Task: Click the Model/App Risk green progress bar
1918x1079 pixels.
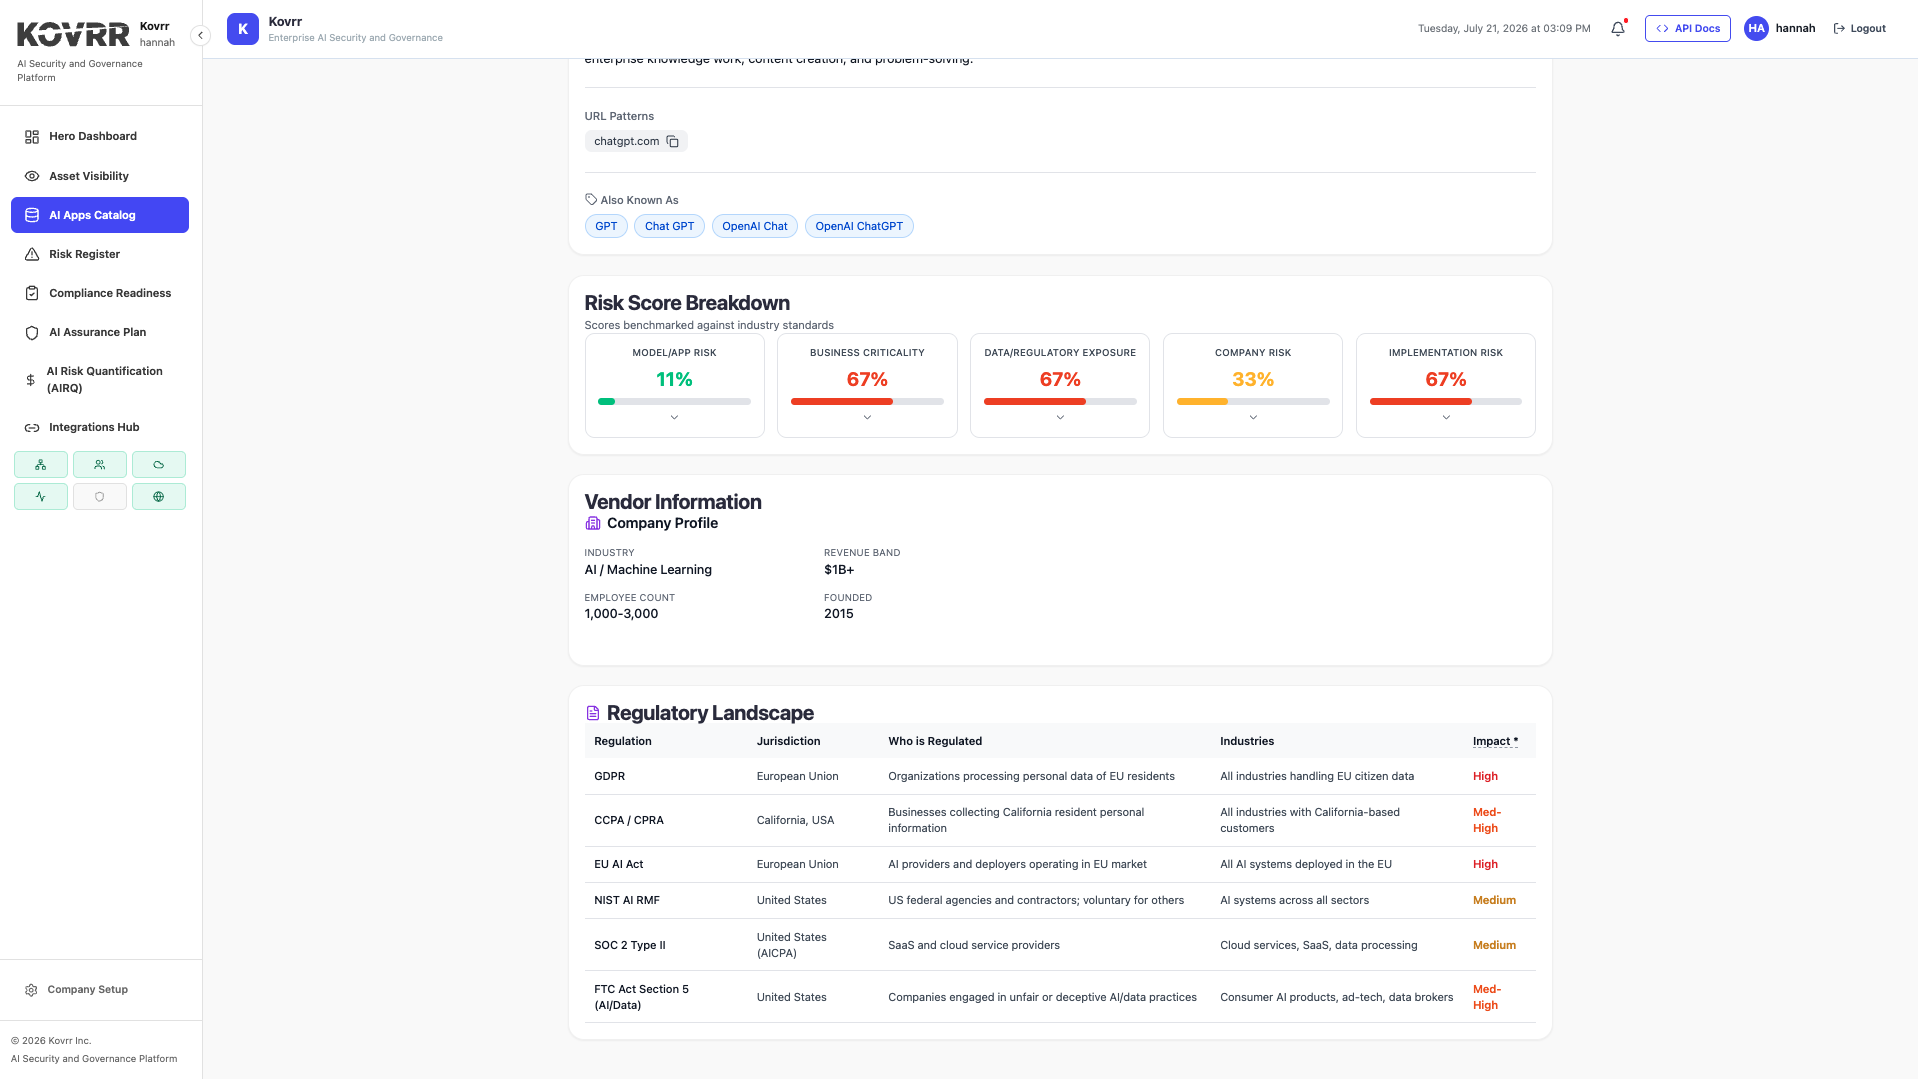Action: 675,402
